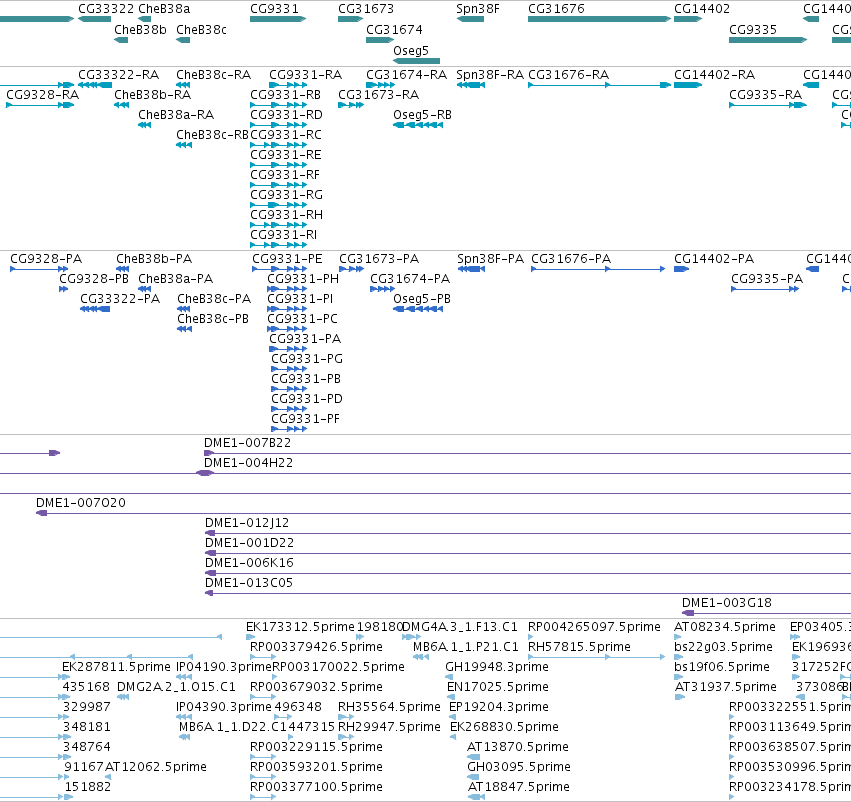
Task: Click the CG33322 gene label
Action: [106, 9]
